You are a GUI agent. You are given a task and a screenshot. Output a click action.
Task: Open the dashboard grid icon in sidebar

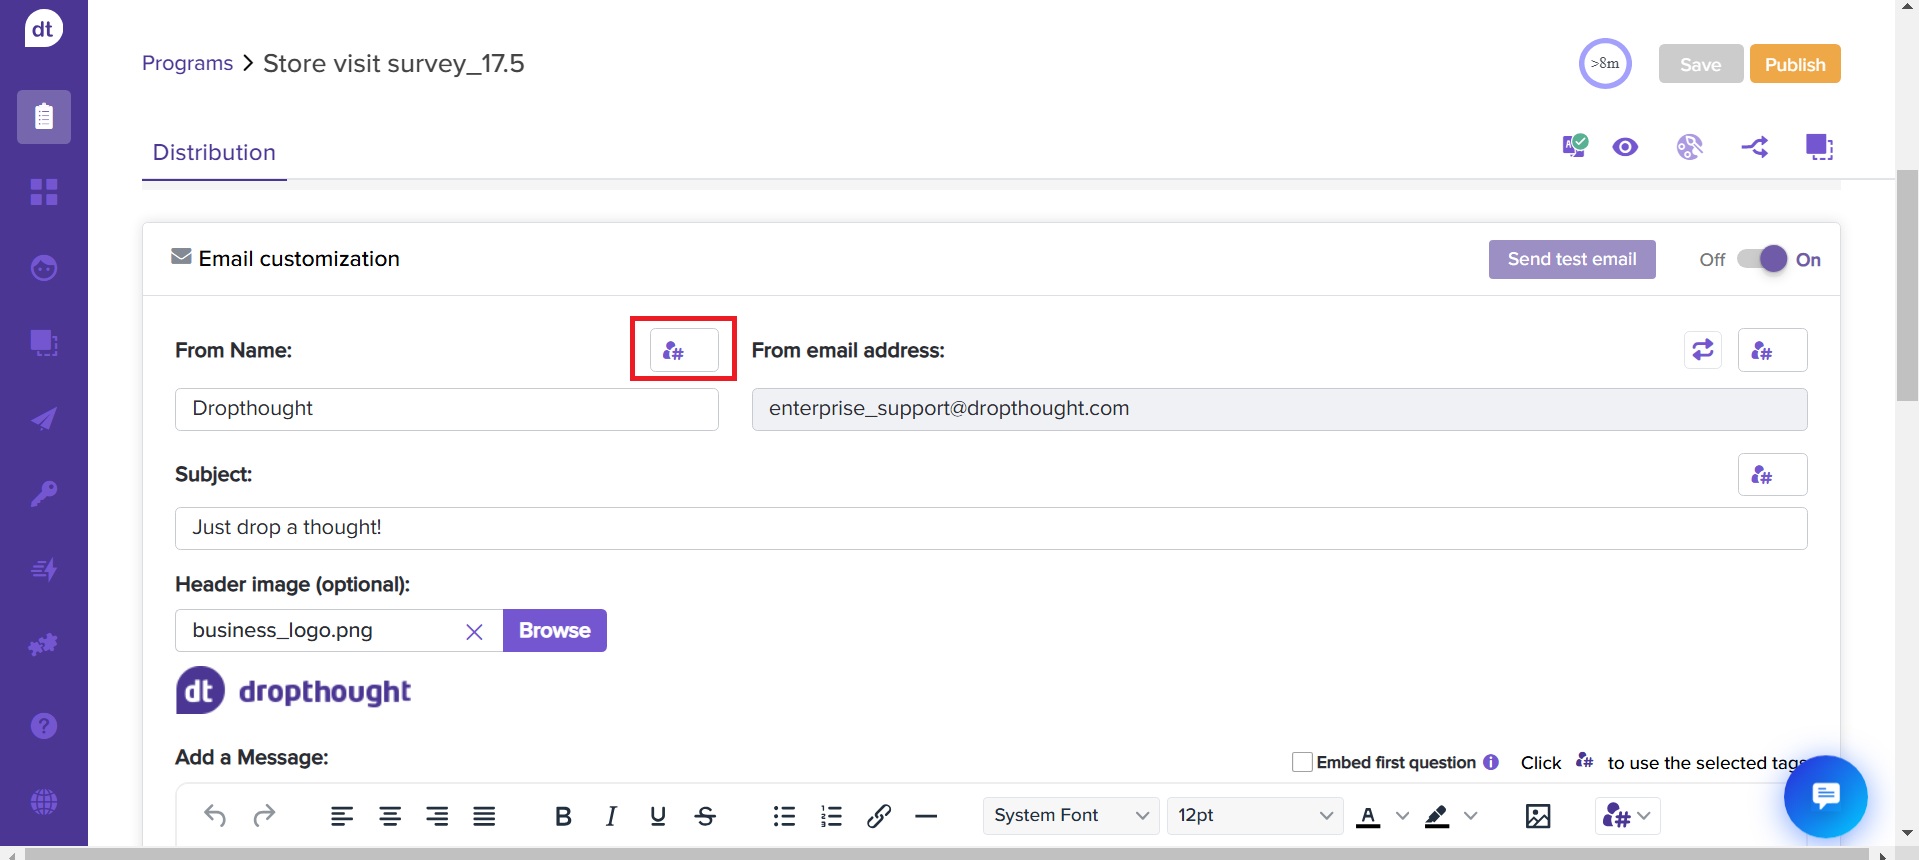[44, 192]
